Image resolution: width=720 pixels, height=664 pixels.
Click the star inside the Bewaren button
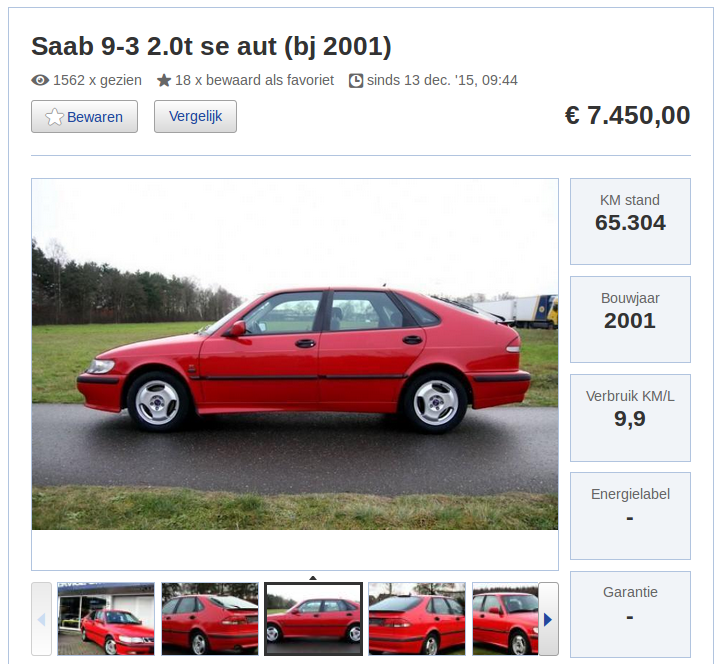coord(54,117)
